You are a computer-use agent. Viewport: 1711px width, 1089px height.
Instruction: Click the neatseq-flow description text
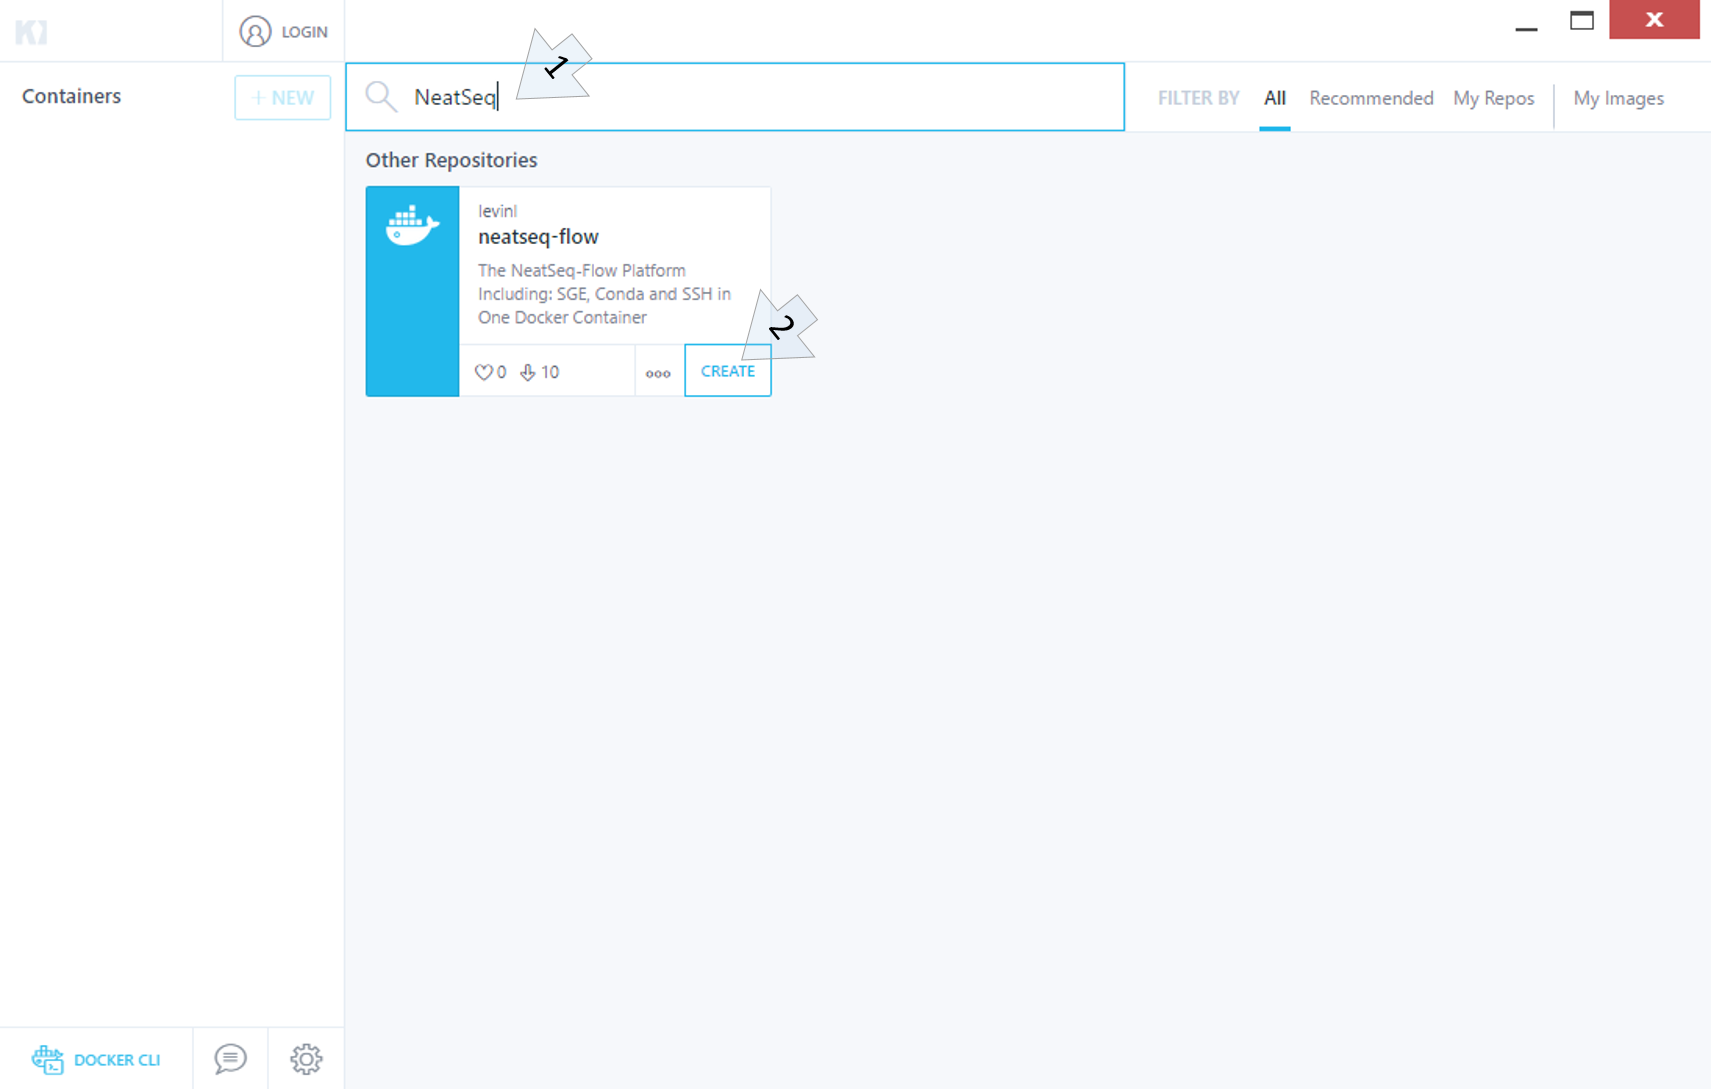click(605, 294)
